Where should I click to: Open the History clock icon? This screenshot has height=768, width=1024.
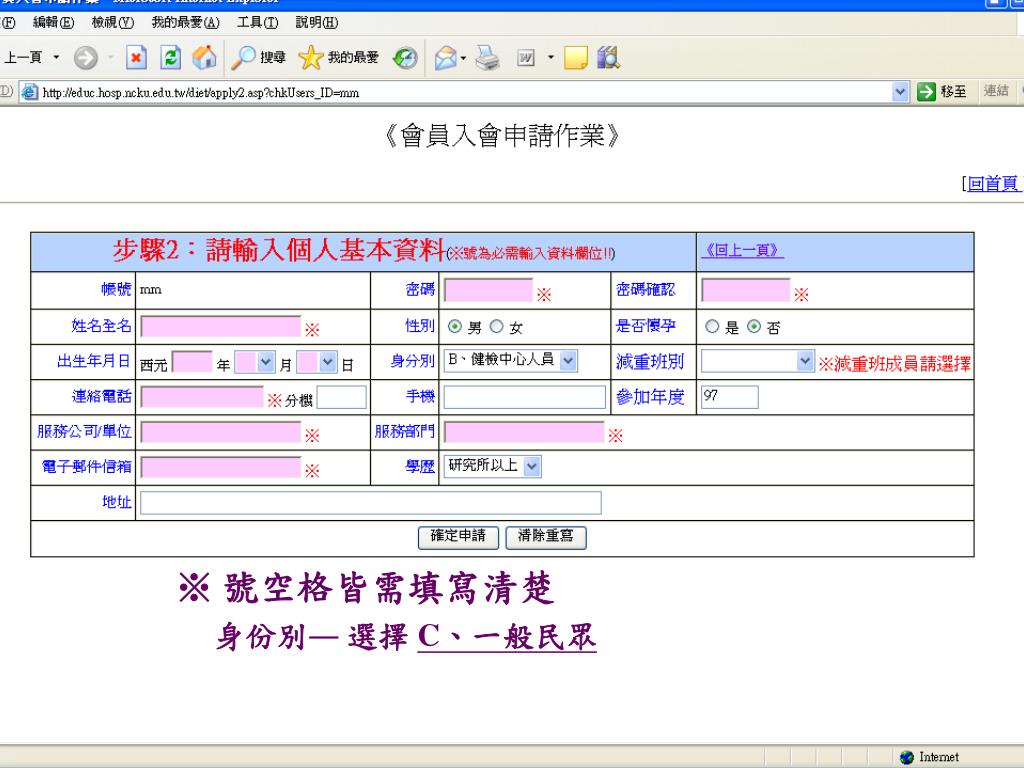pyautogui.click(x=405, y=58)
